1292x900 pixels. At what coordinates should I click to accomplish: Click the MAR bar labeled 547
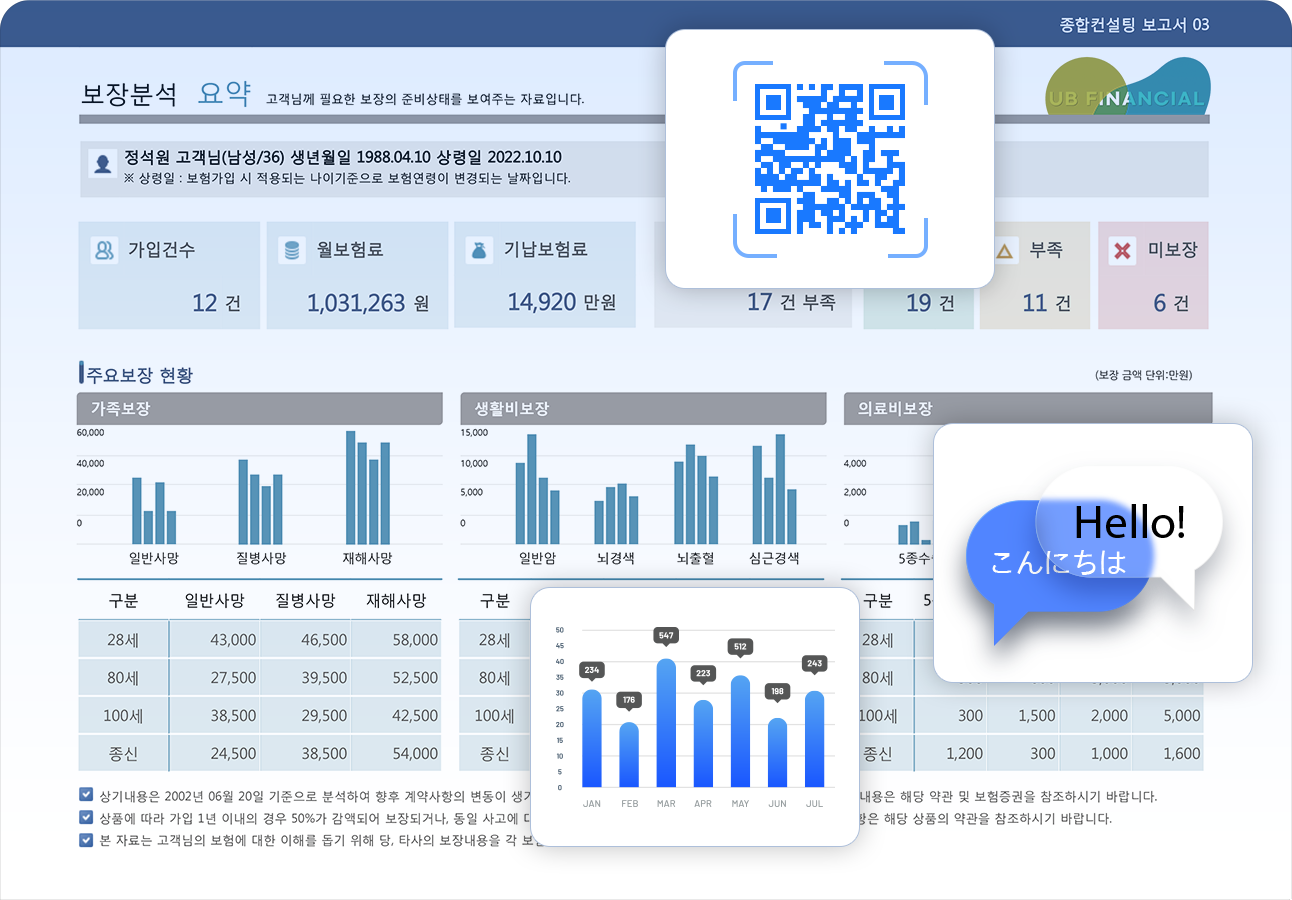tap(666, 723)
